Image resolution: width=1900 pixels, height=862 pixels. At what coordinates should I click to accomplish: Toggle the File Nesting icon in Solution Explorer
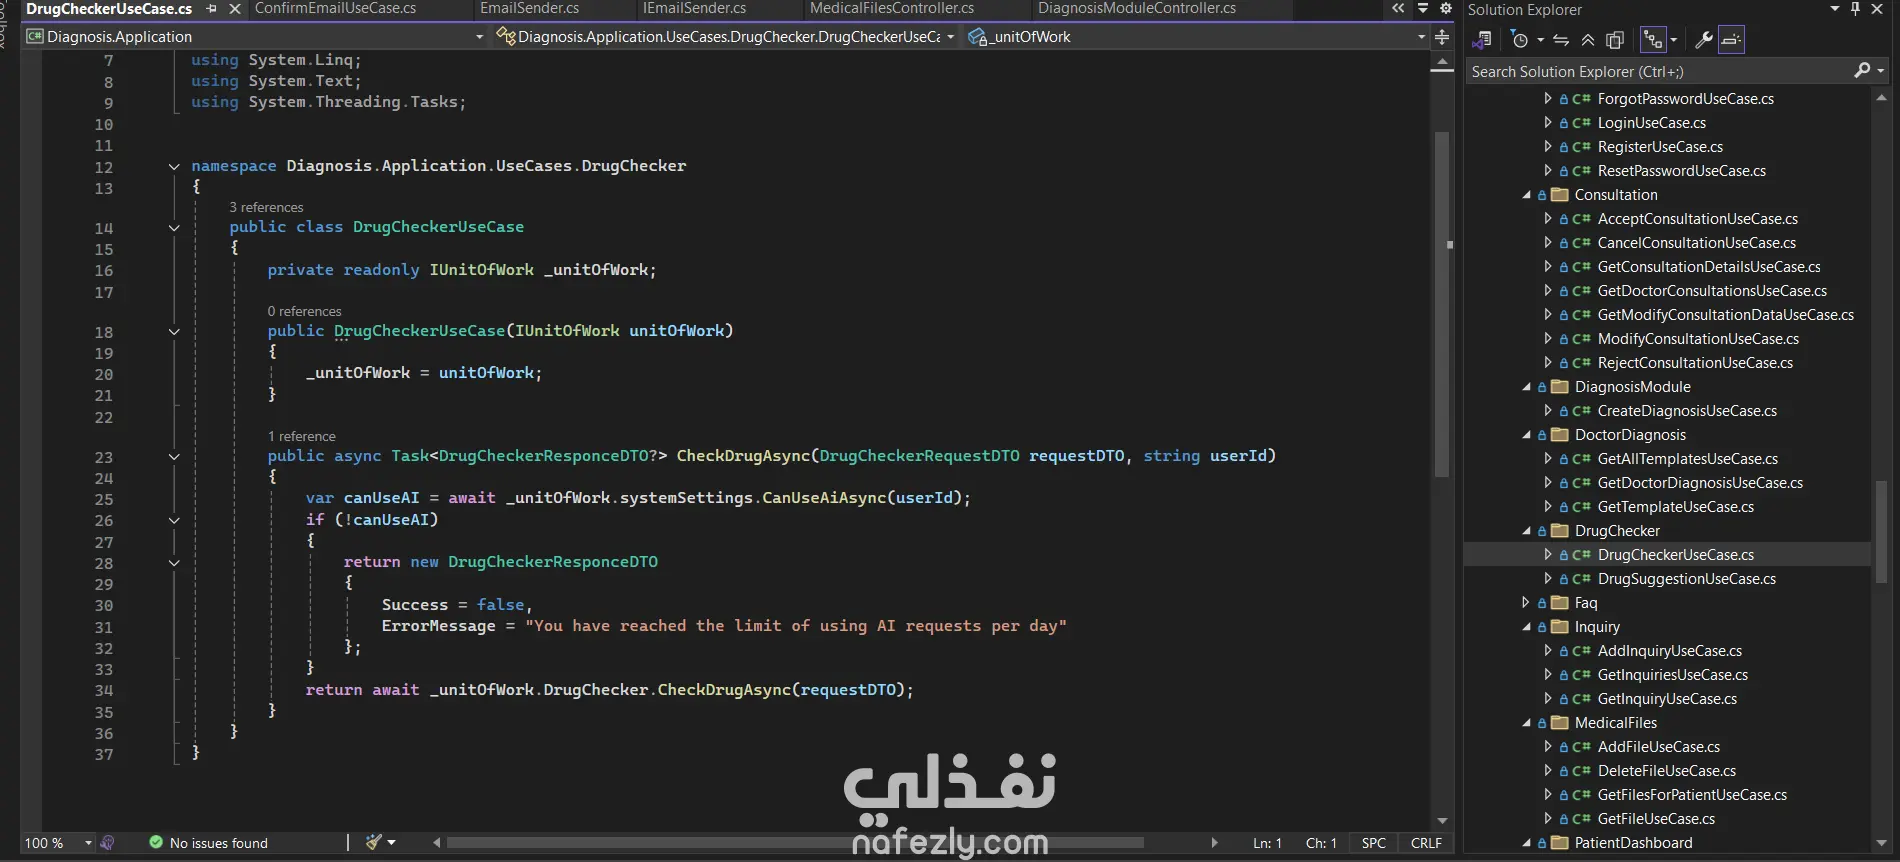(1653, 40)
